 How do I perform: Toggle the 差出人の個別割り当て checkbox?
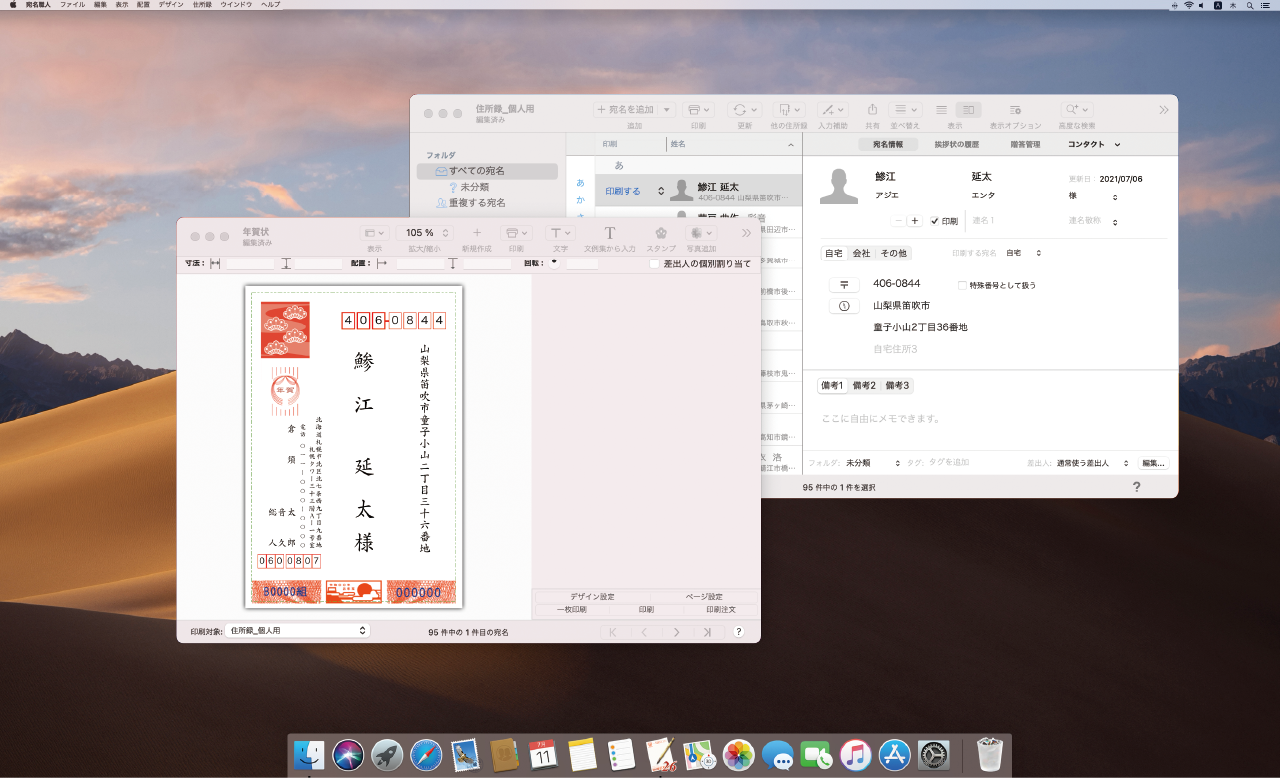654,264
